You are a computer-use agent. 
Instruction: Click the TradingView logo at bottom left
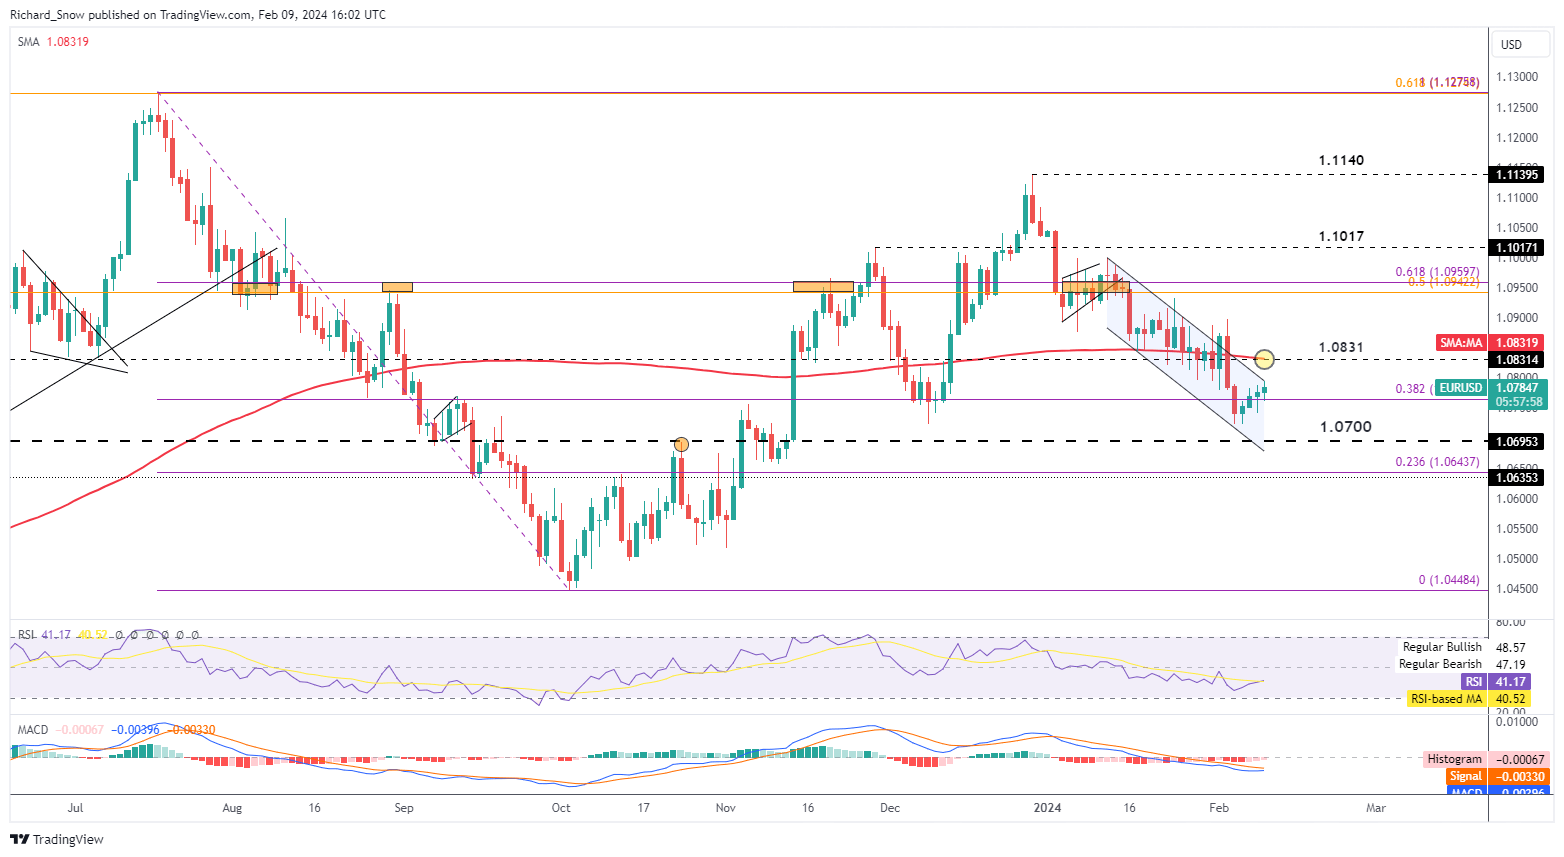[57, 839]
